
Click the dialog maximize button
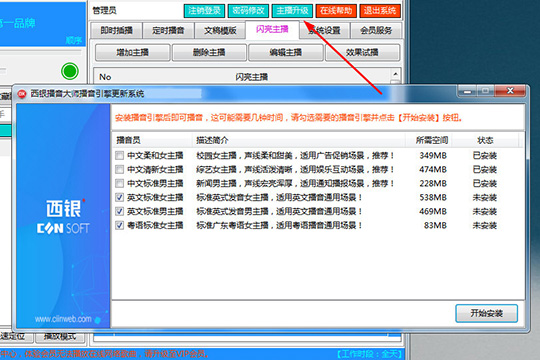485,91
